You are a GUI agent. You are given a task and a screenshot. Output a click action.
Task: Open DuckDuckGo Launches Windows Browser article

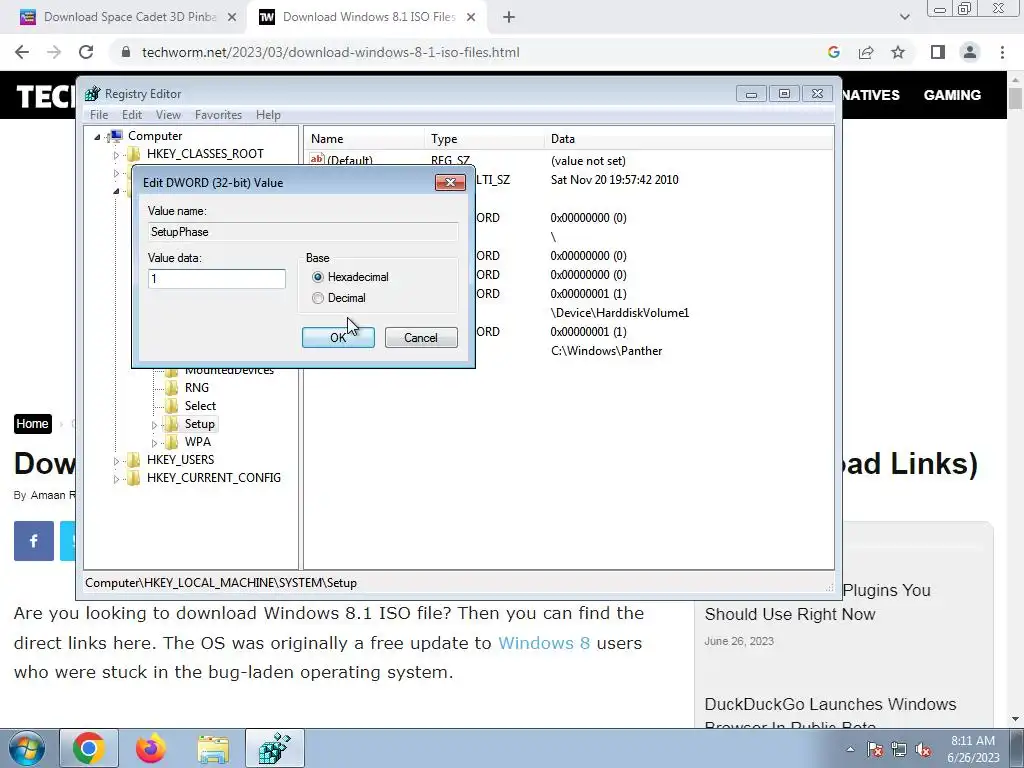[x=831, y=714]
